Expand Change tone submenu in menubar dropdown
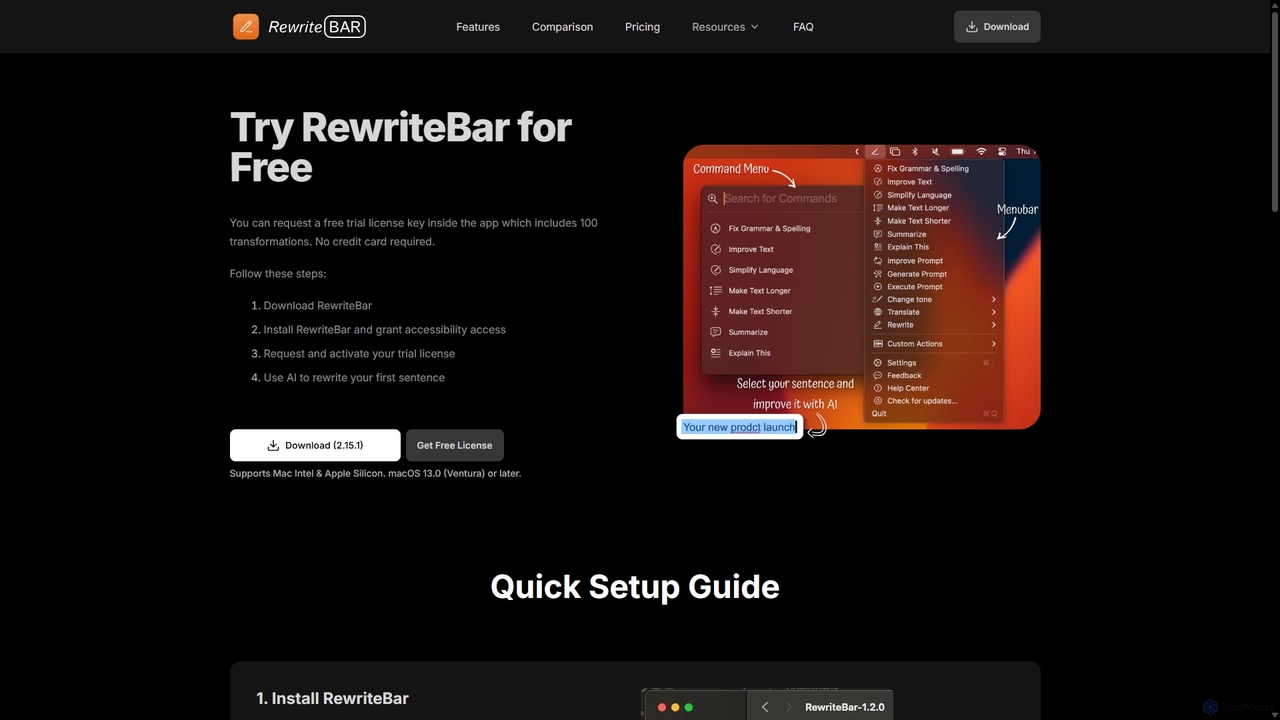Image resolution: width=1280 pixels, height=720 pixels. click(993, 299)
